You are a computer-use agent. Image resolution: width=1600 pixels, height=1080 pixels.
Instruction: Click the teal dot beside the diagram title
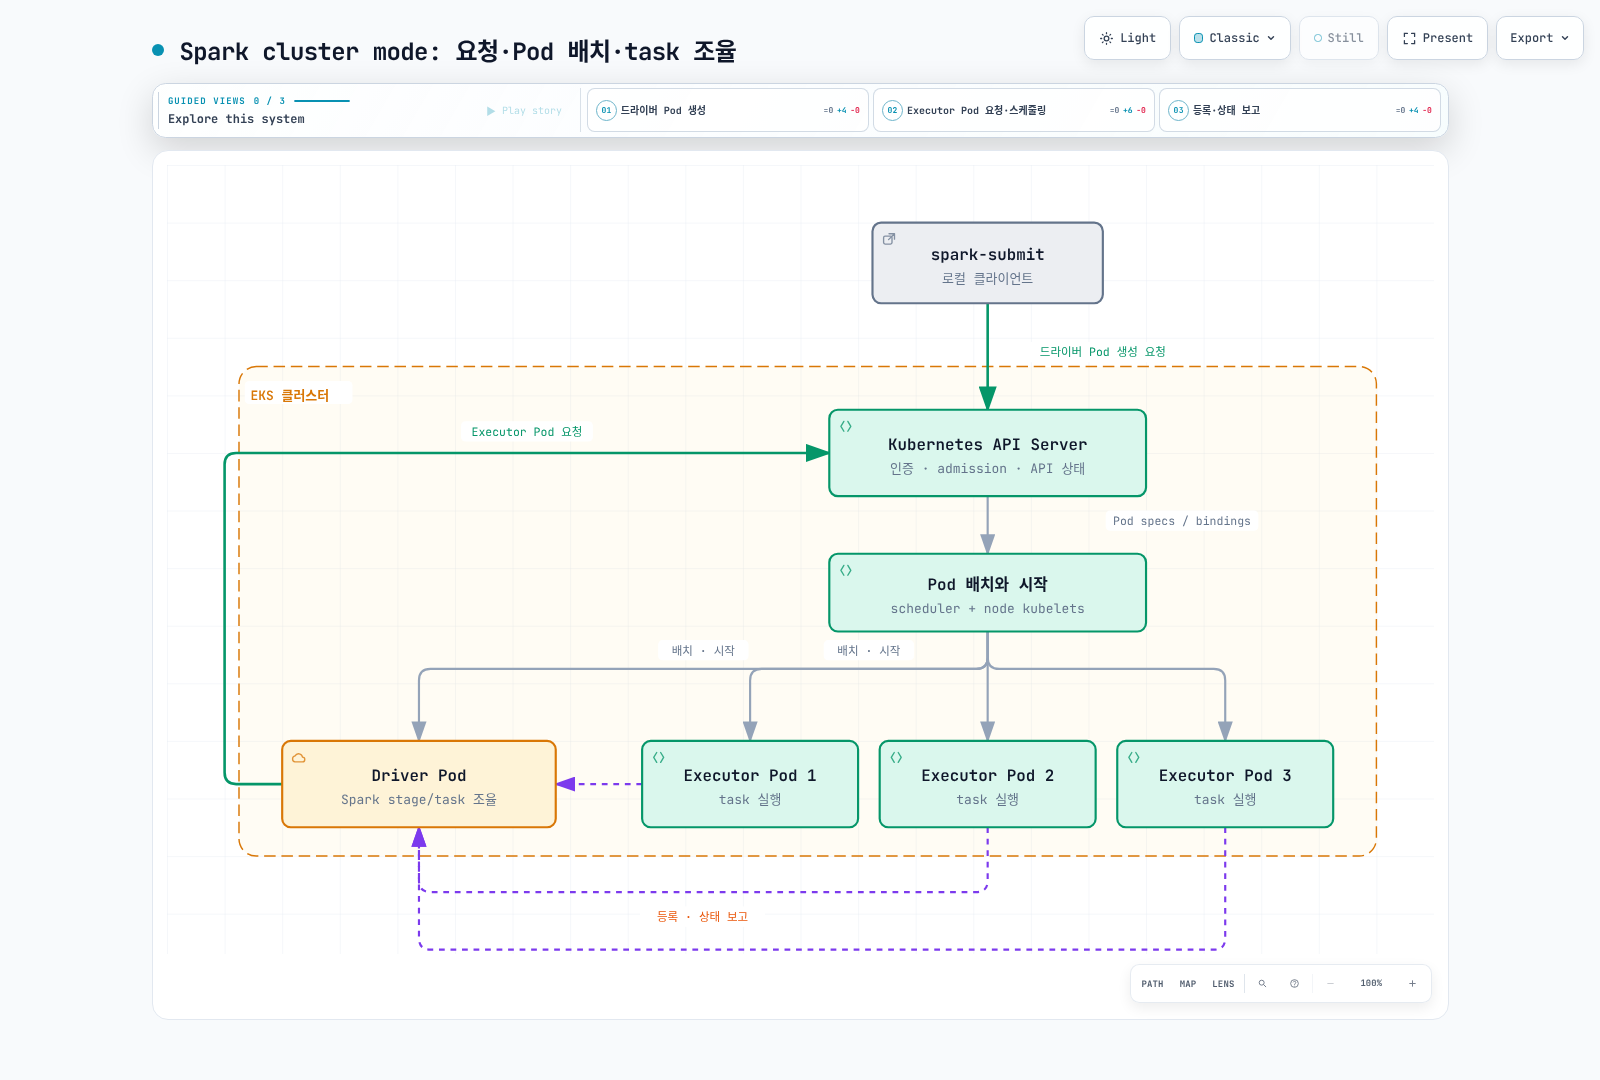point(158,50)
